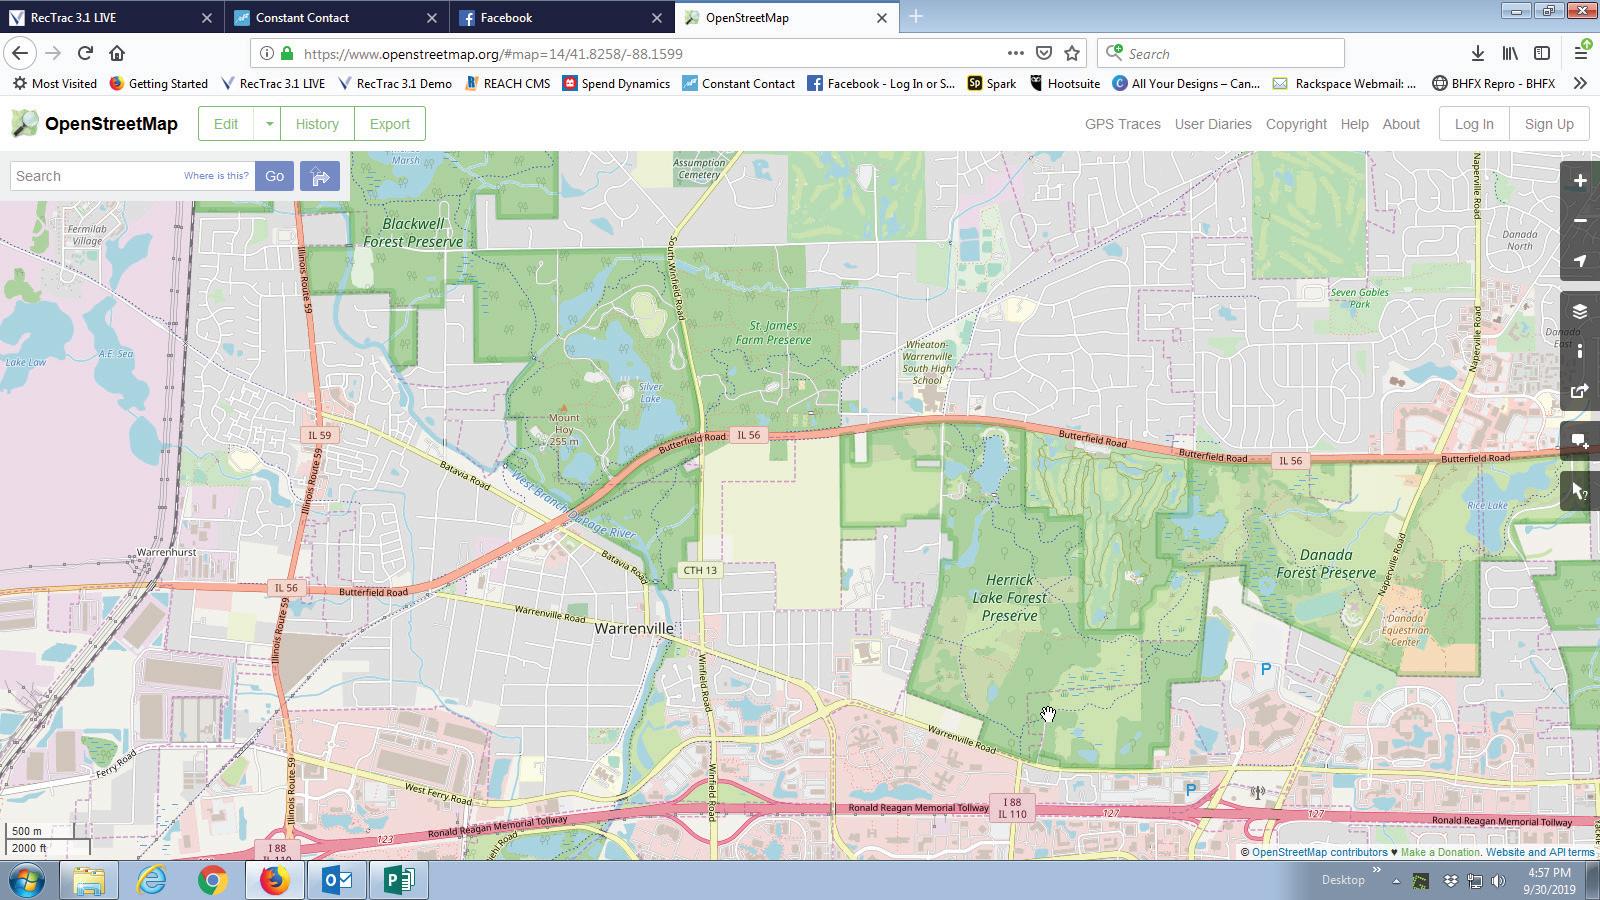
Task: Open the Spark bookmark
Action: [x=991, y=84]
